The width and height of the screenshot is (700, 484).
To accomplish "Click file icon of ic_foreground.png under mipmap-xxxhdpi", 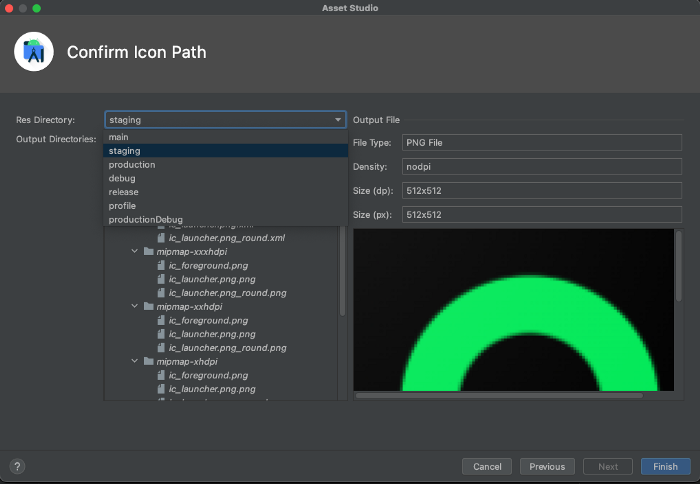I will tap(161, 265).
